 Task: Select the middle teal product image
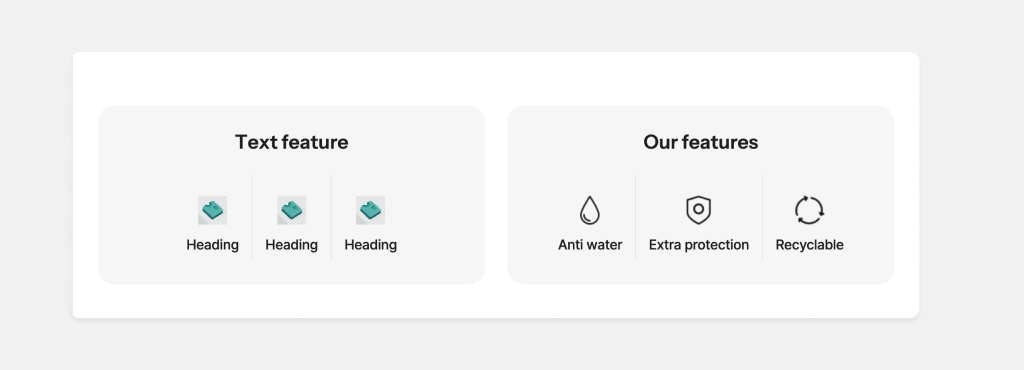(x=291, y=210)
